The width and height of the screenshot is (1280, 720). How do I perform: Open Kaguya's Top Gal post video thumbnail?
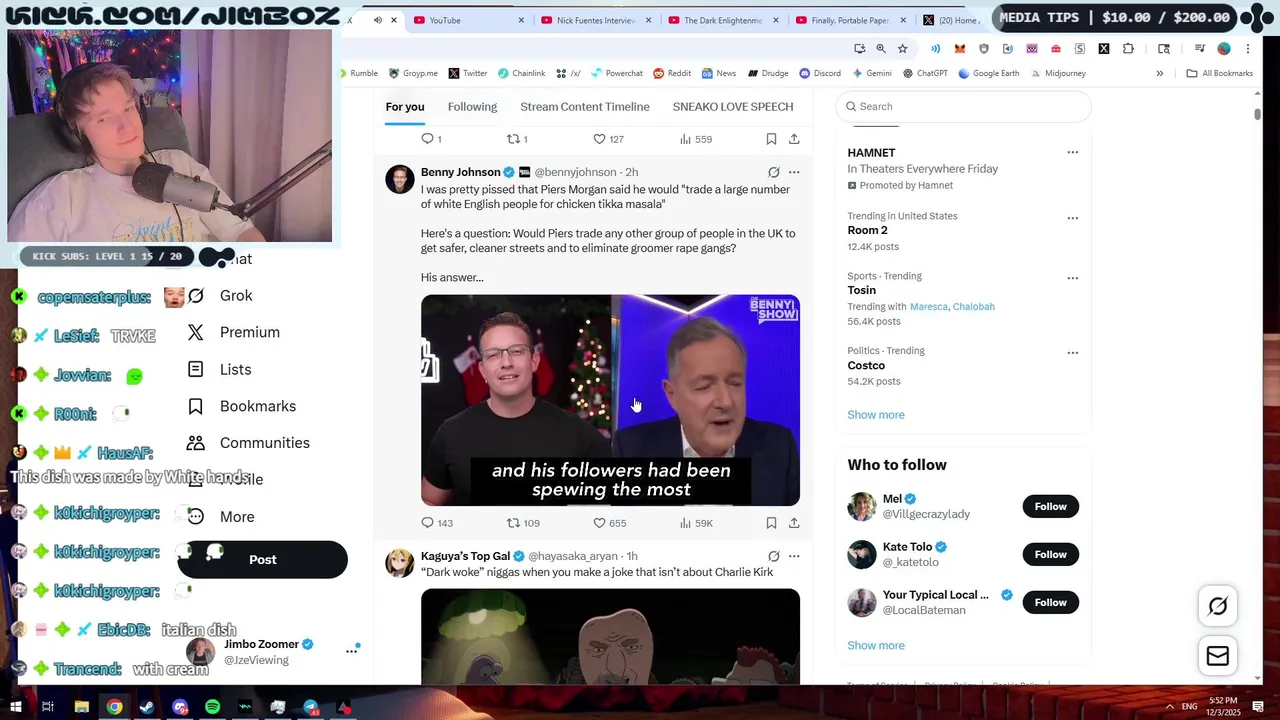pyautogui.click(x=610, y=637)
